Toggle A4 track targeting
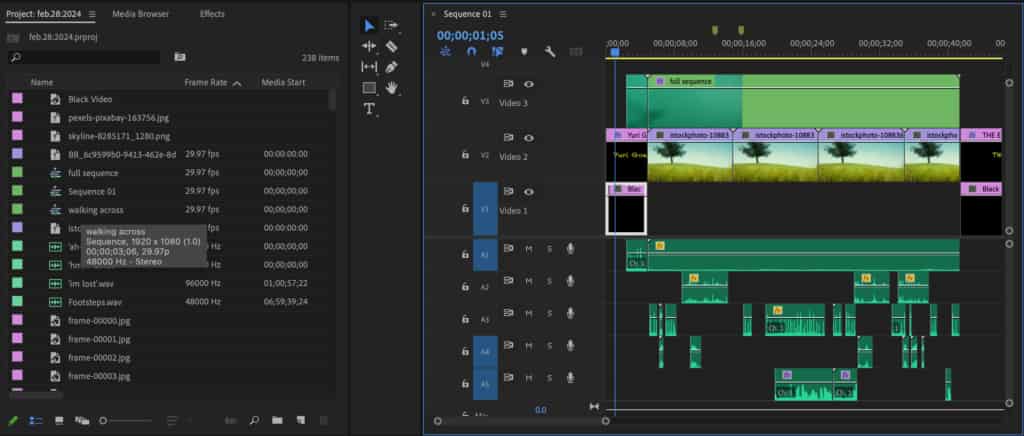Image resolution: width=1024 pixels, height=436 pixels. click(485, 352)
